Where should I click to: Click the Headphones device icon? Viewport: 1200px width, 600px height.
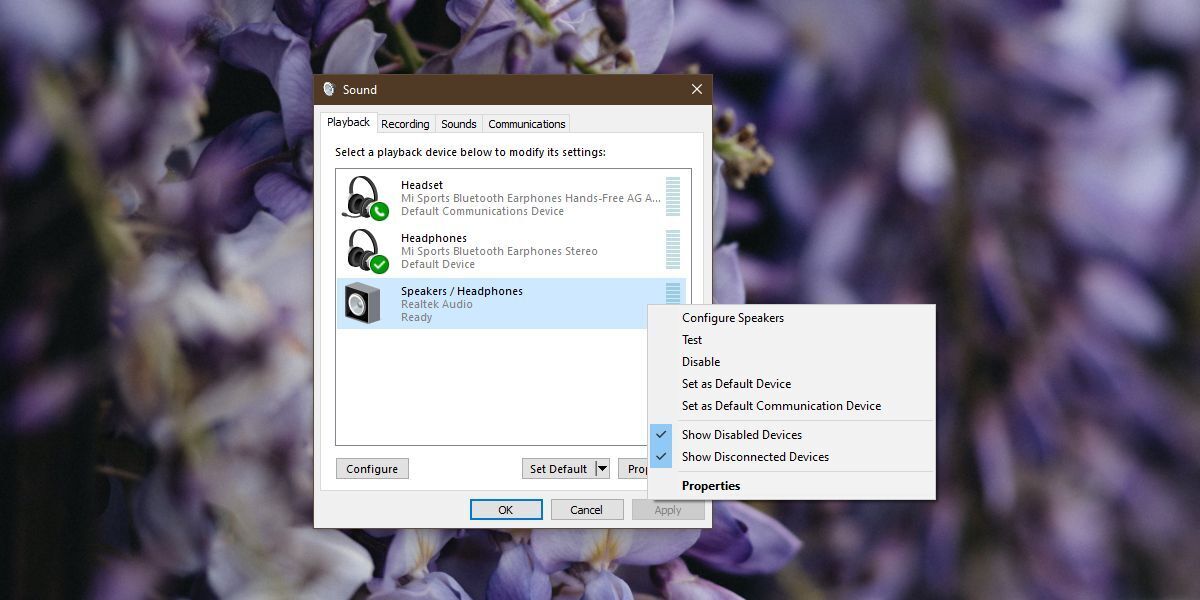361,250
